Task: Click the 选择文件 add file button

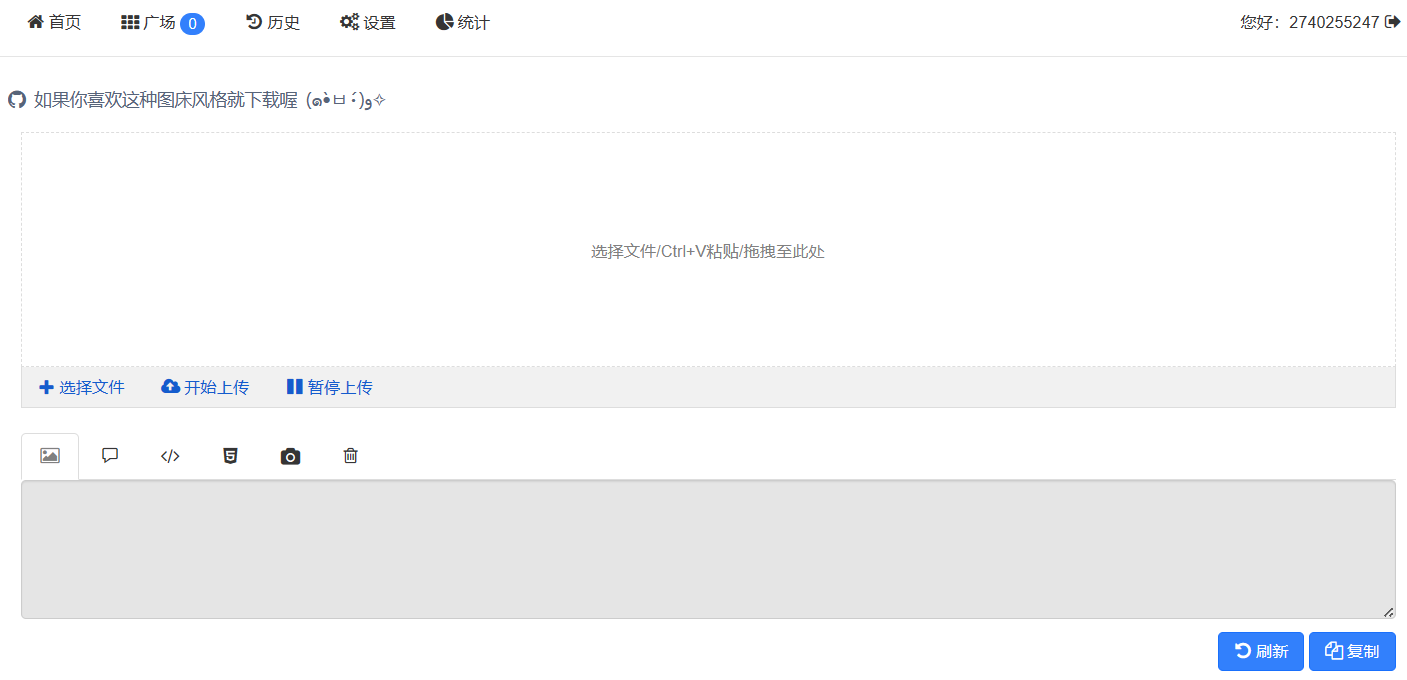Action: click(82, 387)
